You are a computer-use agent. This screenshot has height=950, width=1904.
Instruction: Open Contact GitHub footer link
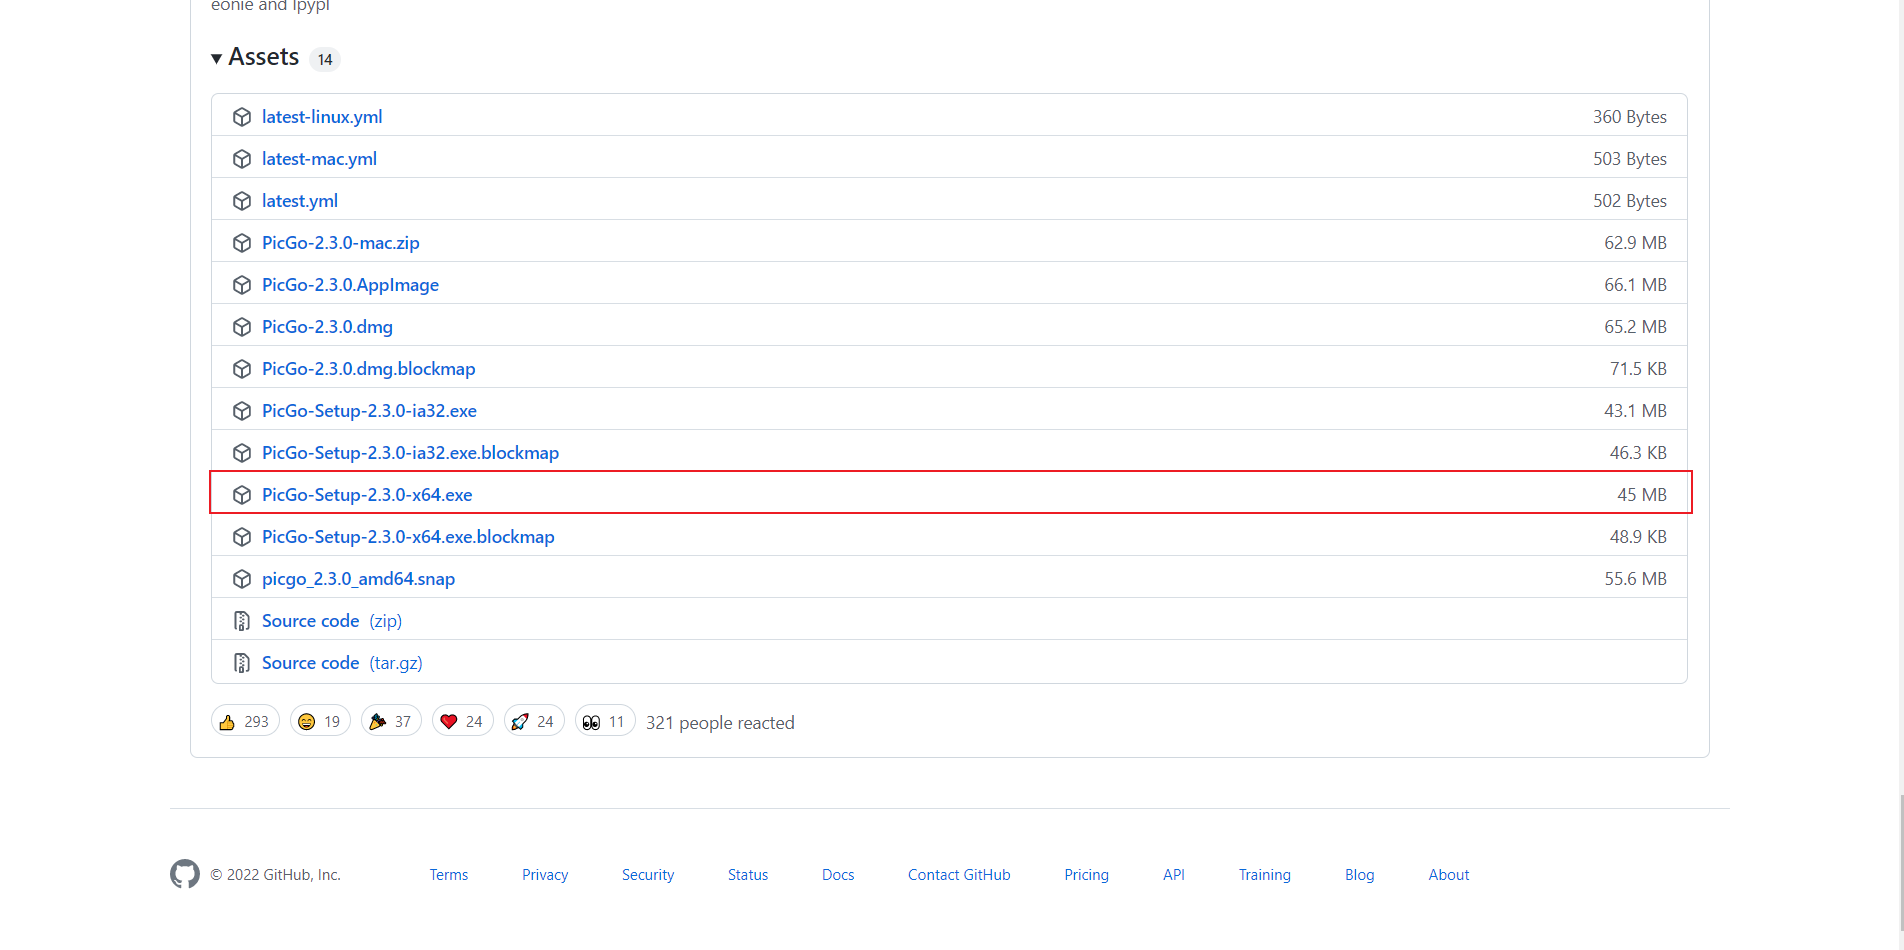959,875
